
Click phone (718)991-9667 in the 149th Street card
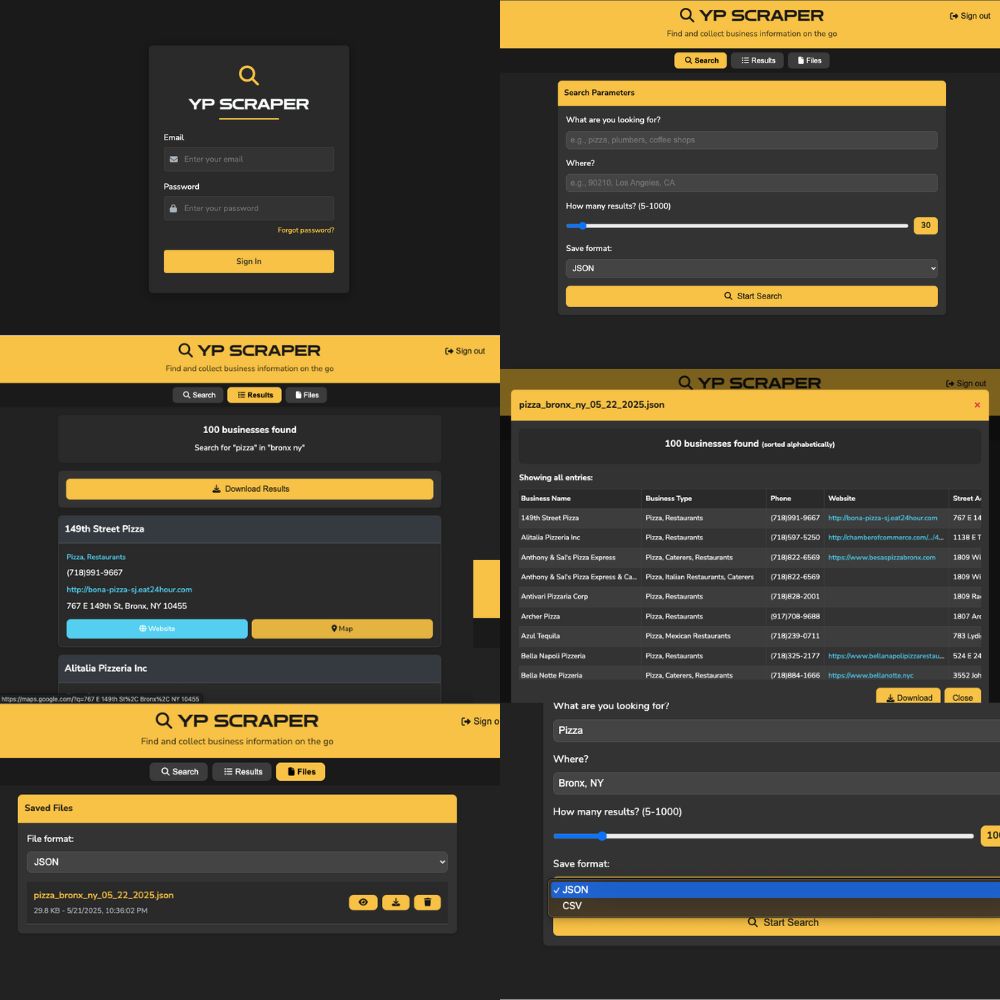coord(94,573)
